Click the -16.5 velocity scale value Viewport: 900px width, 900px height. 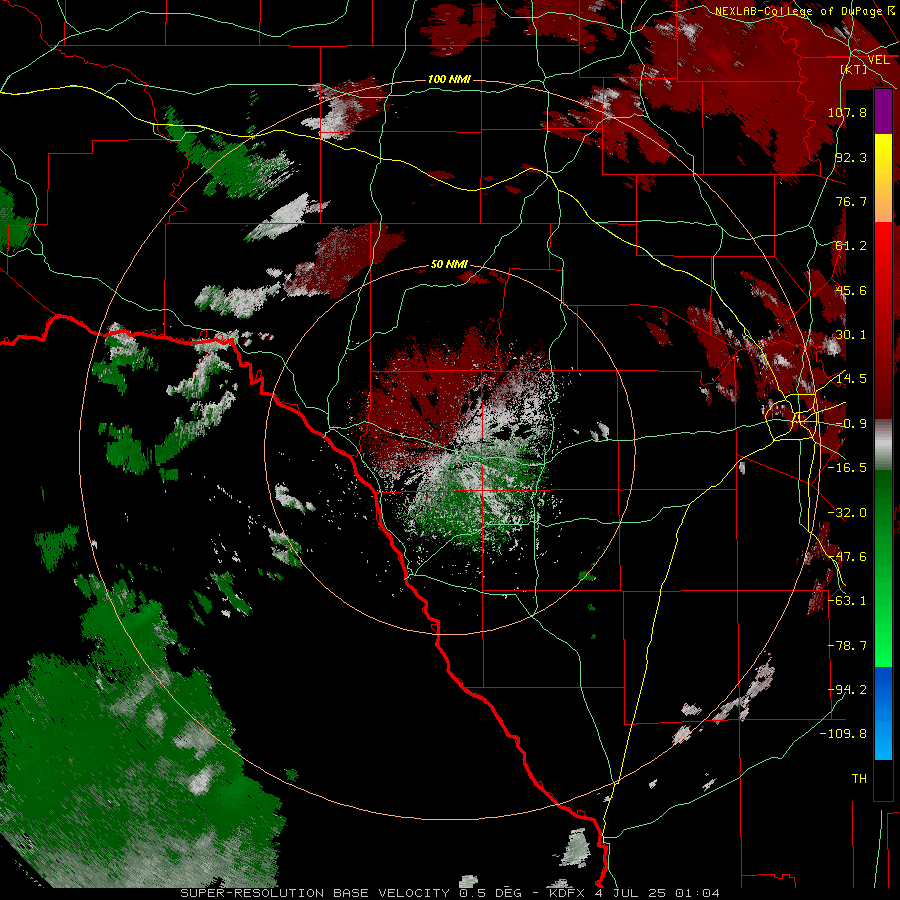(x=847, y=468)
